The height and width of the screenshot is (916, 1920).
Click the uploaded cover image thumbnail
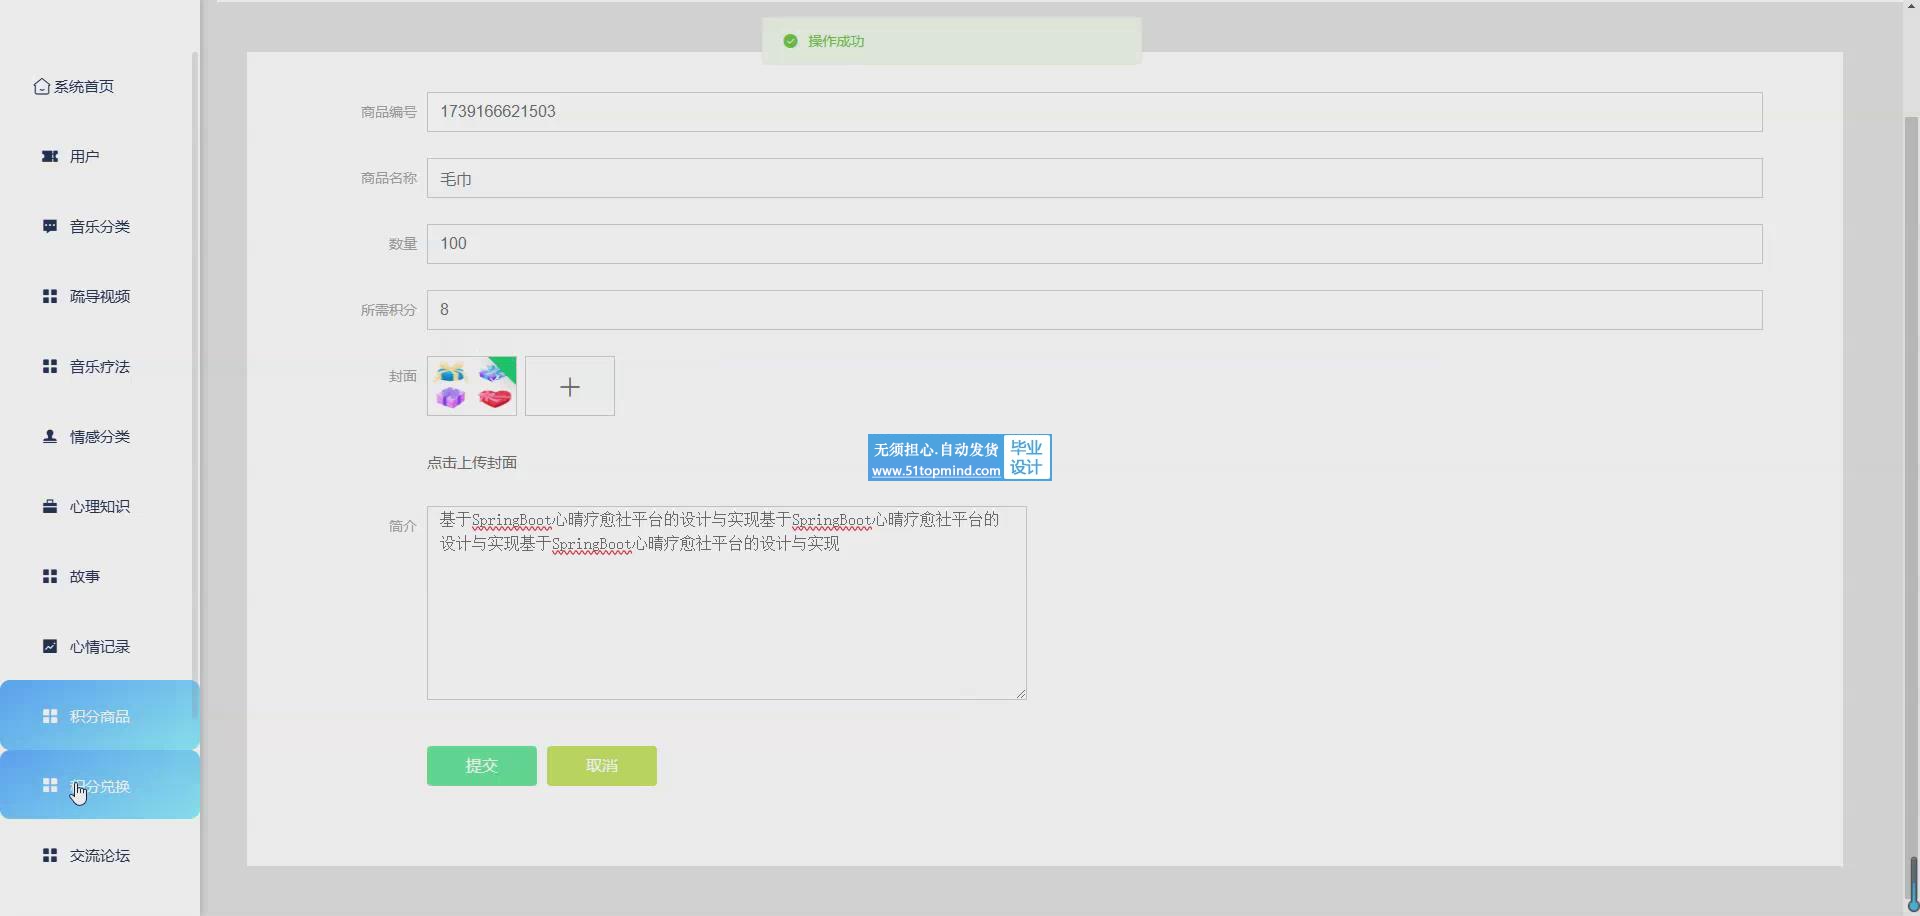coord(471,386)
